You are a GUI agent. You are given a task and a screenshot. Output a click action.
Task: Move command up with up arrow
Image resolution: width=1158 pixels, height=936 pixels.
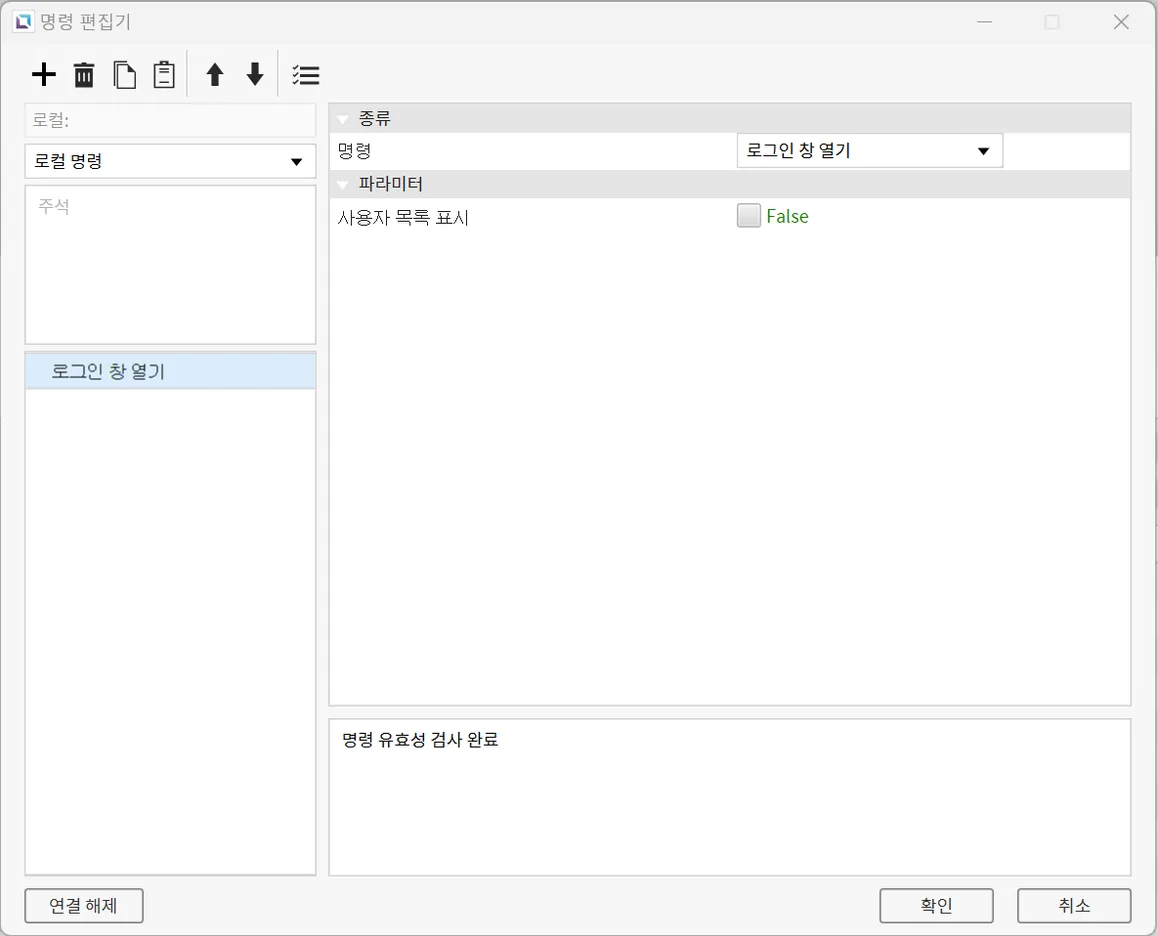(214, 75)
